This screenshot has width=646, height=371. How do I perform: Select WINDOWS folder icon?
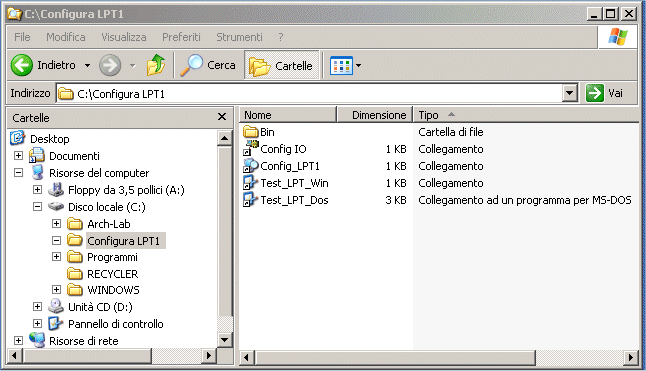[x=75, y=290]
